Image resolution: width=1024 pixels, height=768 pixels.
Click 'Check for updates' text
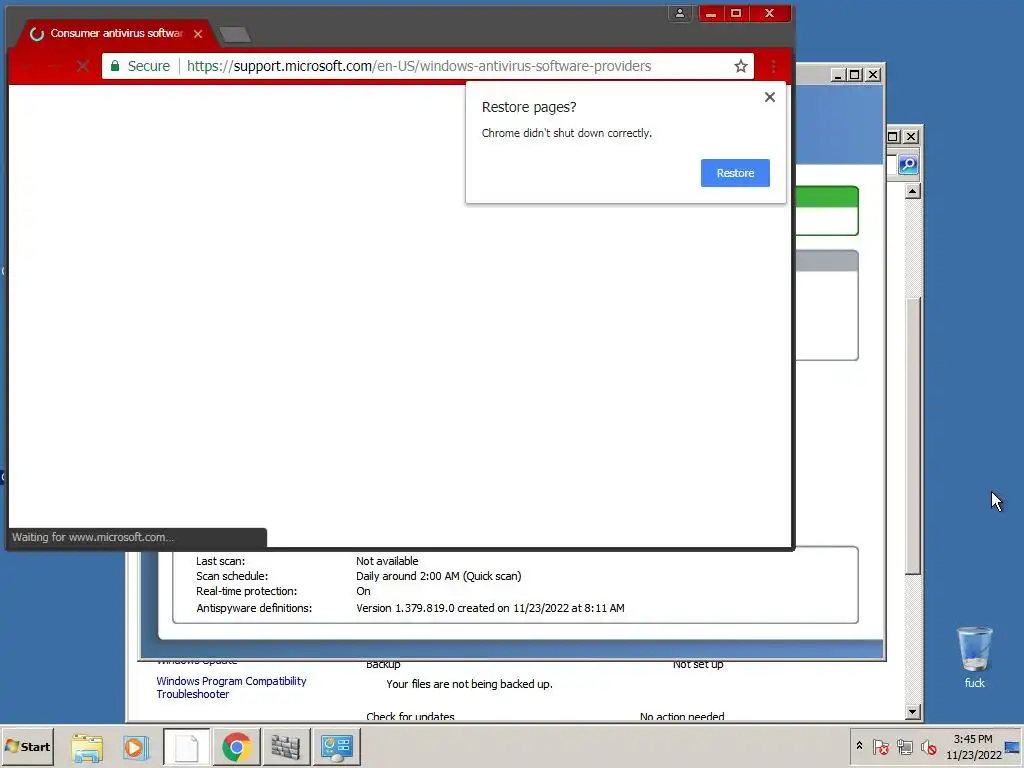(x=410, y=716)
